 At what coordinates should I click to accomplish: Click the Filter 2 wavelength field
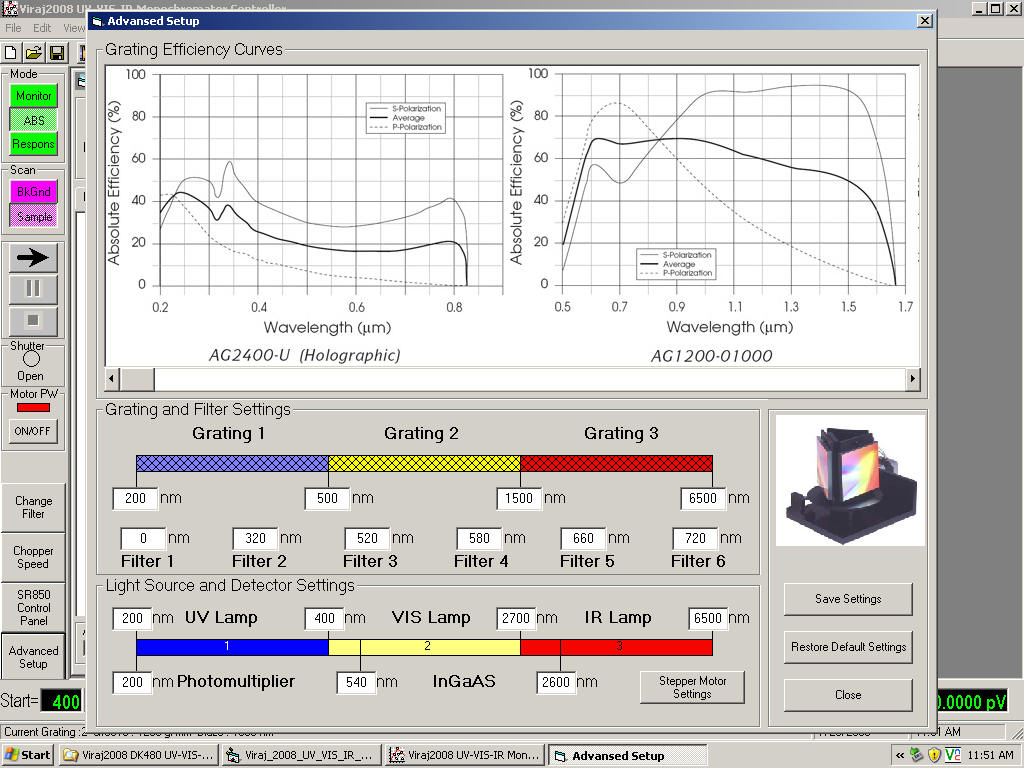255,538
